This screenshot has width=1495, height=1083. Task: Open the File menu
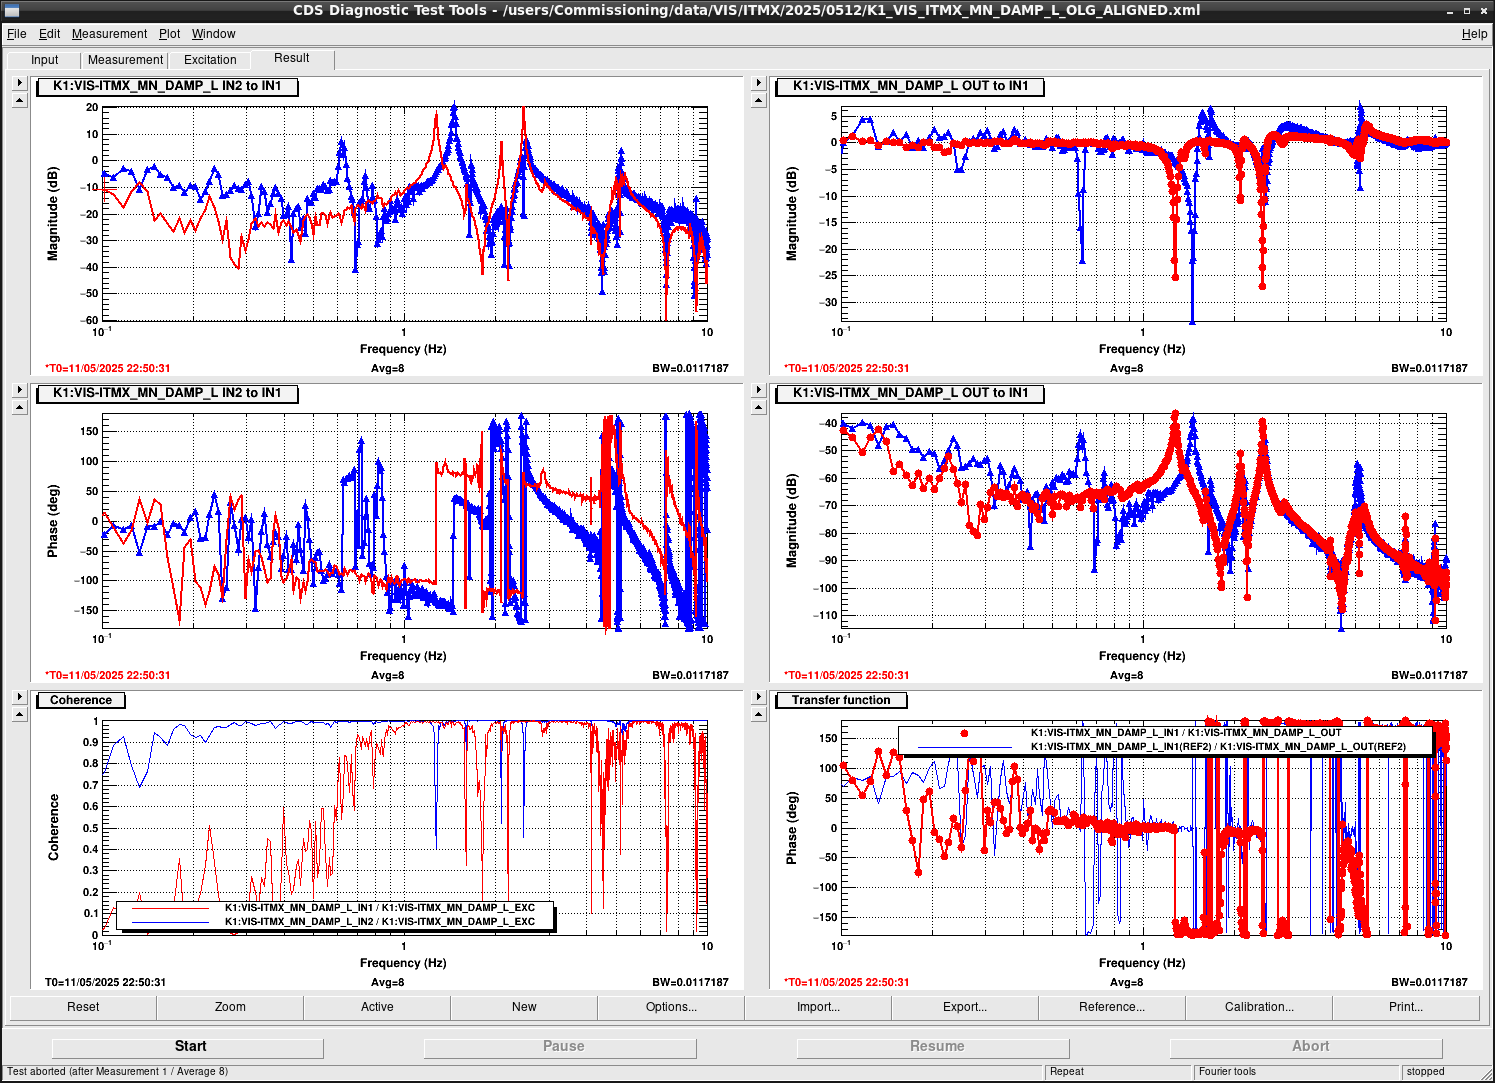17,34
